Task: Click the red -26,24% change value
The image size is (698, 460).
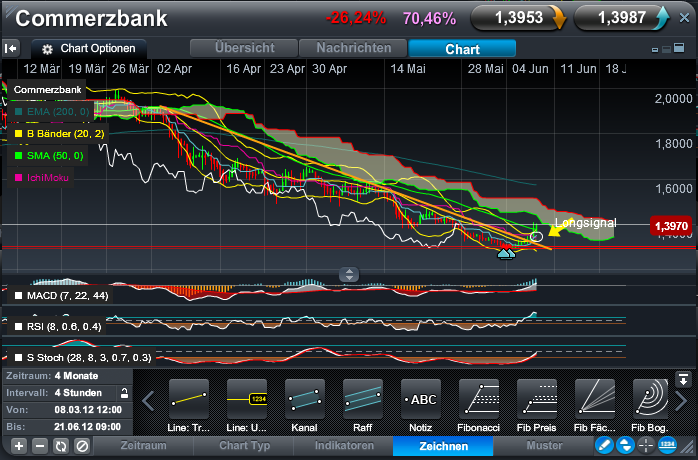Action: (356, 18)
